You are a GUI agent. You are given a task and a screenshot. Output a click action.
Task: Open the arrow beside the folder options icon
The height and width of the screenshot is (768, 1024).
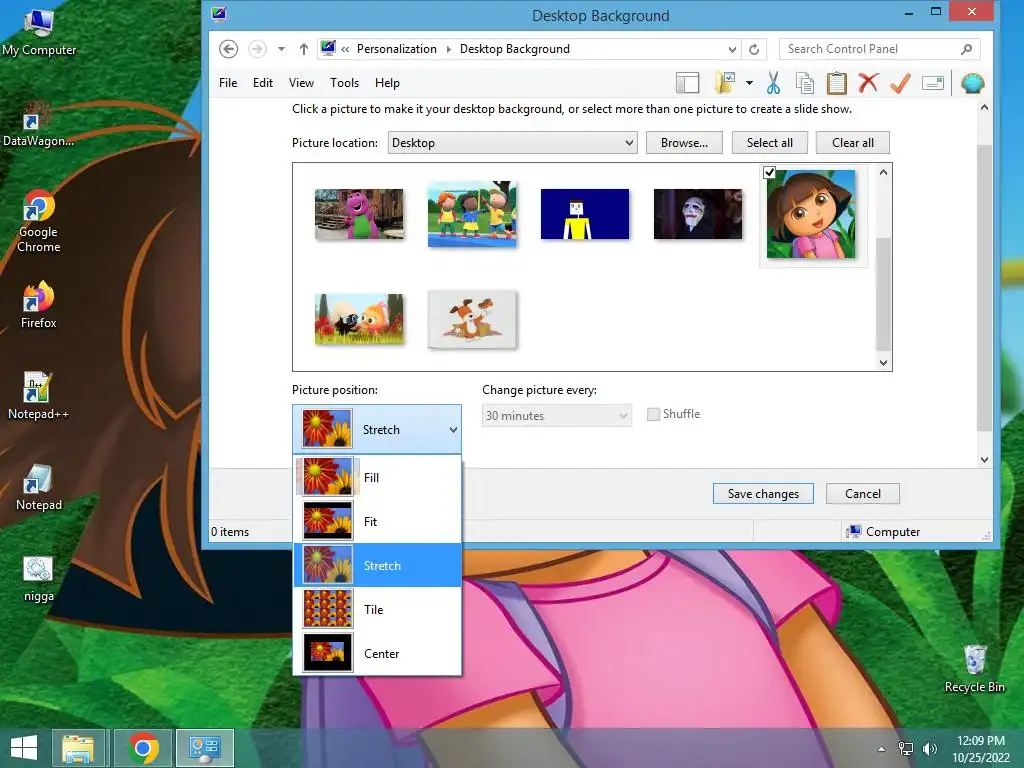click(749, 83)
